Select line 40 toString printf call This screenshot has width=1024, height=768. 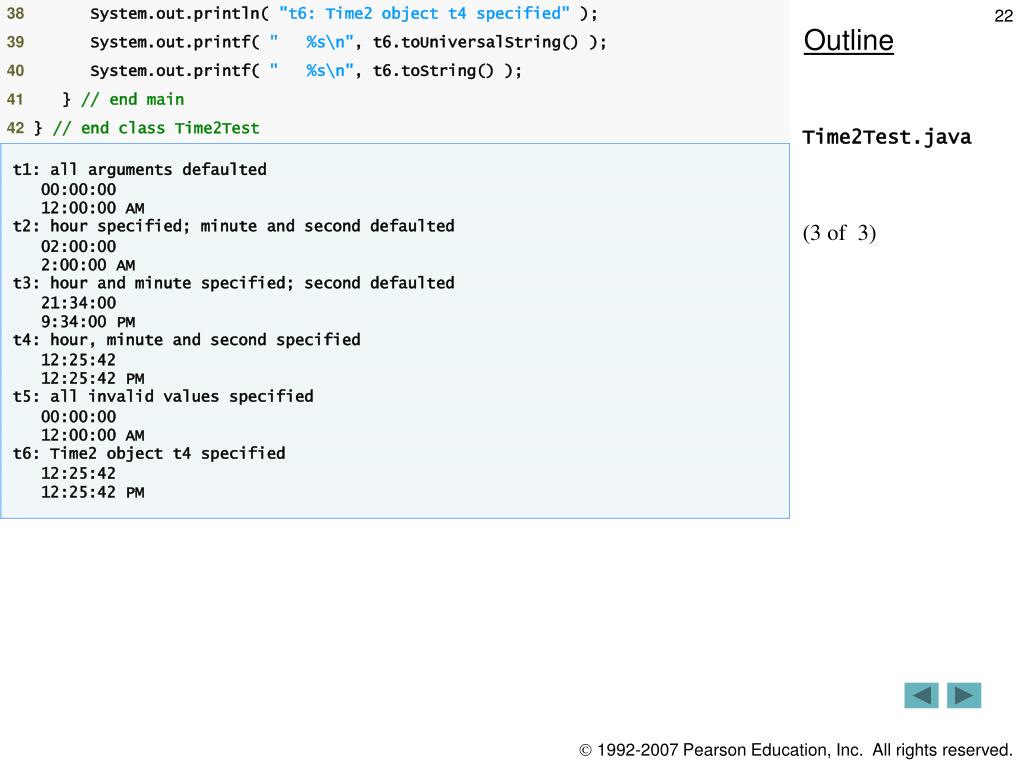point(306,71)
